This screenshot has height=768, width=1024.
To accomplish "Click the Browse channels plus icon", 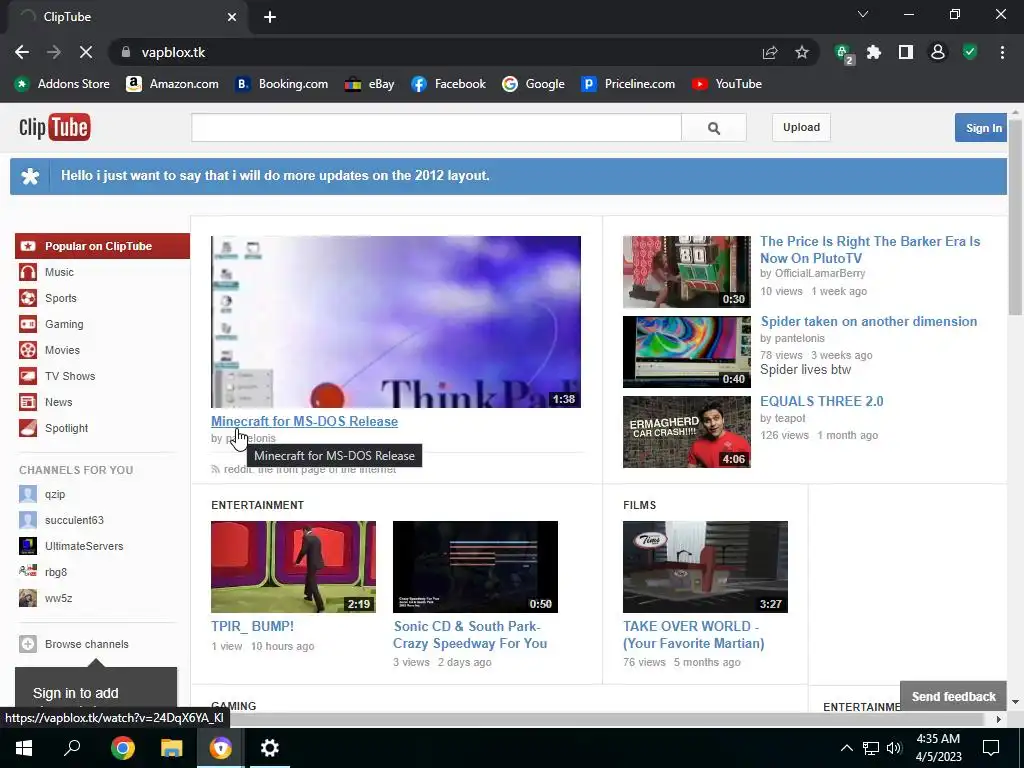I will (28, 644).
